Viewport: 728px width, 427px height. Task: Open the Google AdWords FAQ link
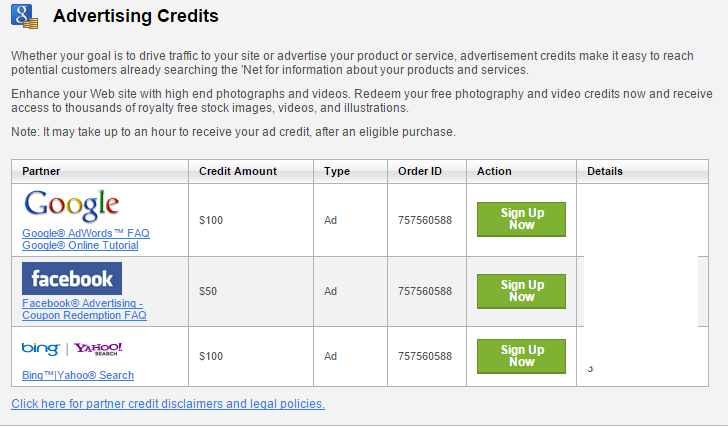[x=86, y=233]
